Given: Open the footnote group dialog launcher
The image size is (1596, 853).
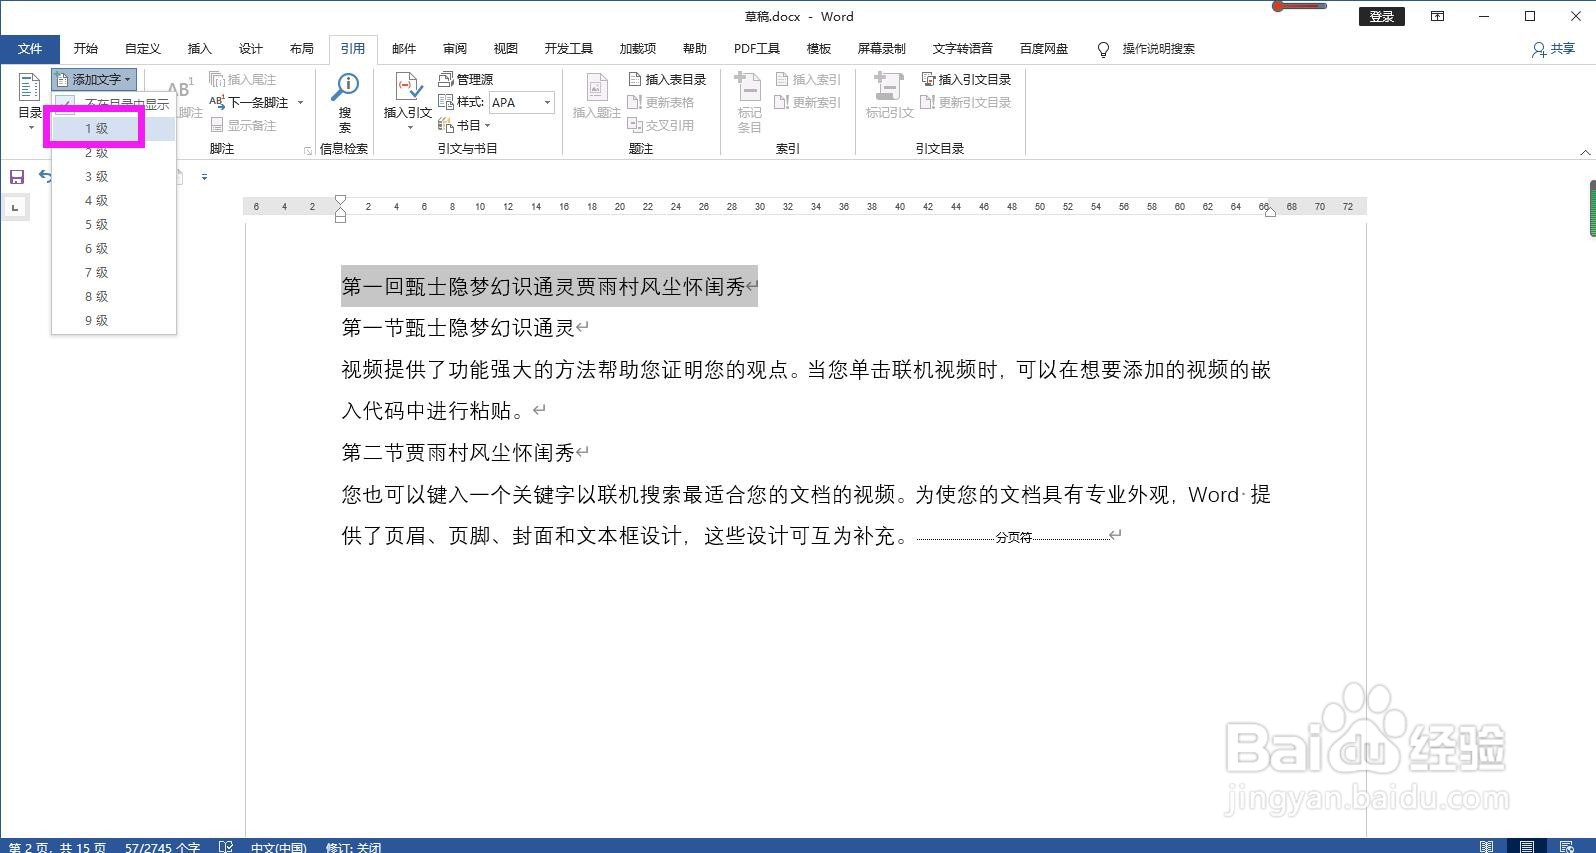Looking at the screenshot, I should (307, 150).
